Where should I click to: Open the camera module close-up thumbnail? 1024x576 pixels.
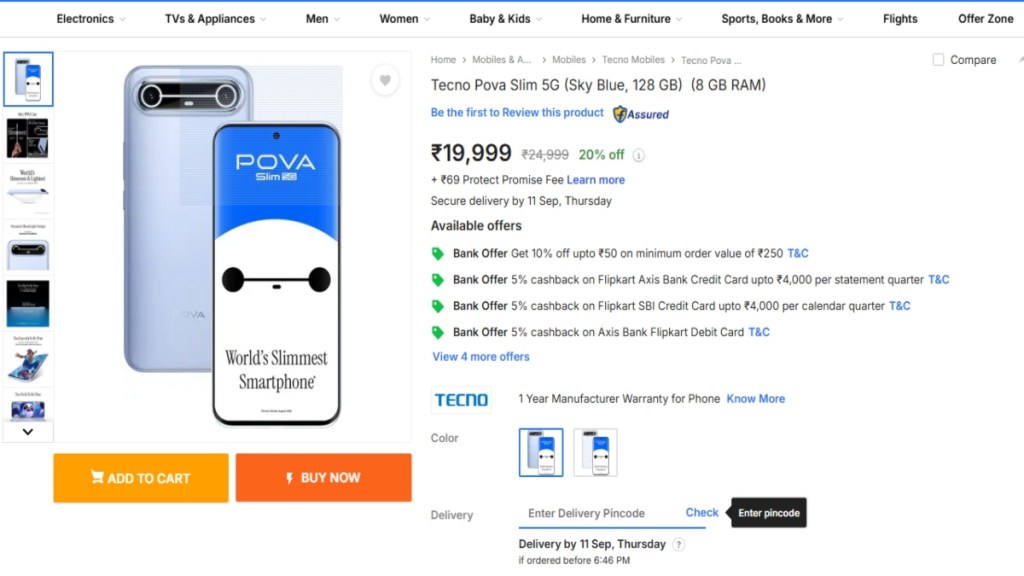(28, 246)
